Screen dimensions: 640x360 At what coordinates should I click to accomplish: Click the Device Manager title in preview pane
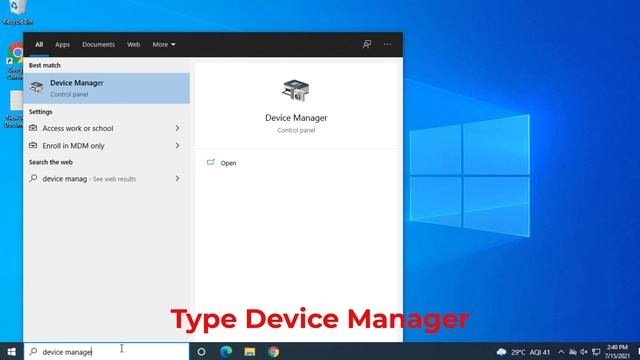(x=296, y=118)
